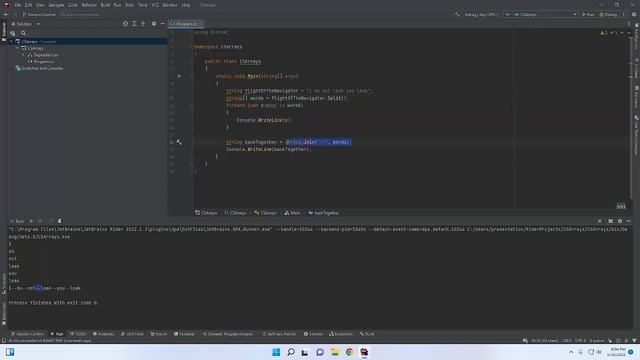This screenshot has width=640, height=360.
Task: Click Rider icon in taskbar
Action: (x=364, y=352)
